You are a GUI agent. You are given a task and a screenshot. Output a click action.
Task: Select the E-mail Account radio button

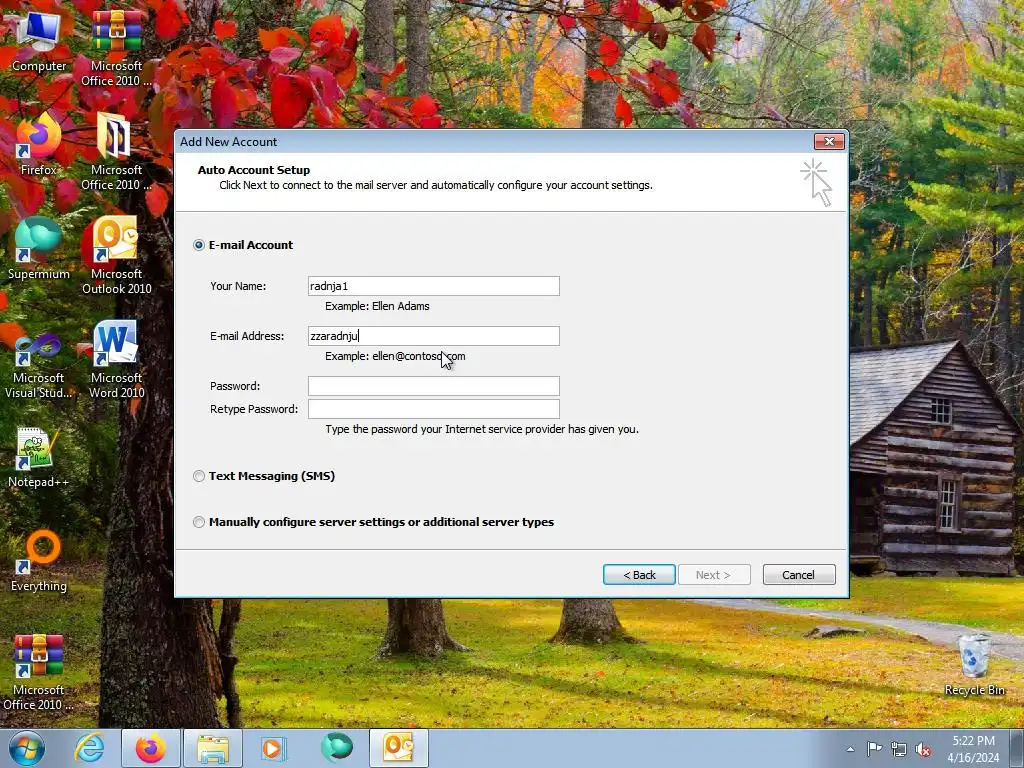[x=199, y=245]
